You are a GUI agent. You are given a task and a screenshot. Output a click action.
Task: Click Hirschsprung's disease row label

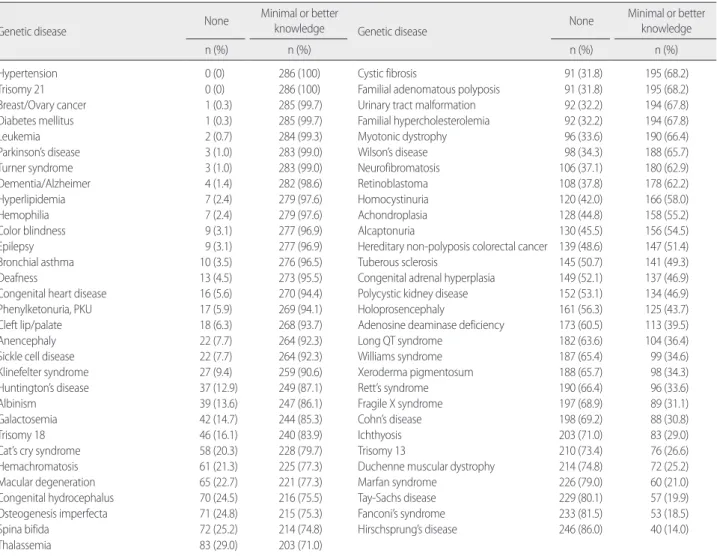point(407,529)
